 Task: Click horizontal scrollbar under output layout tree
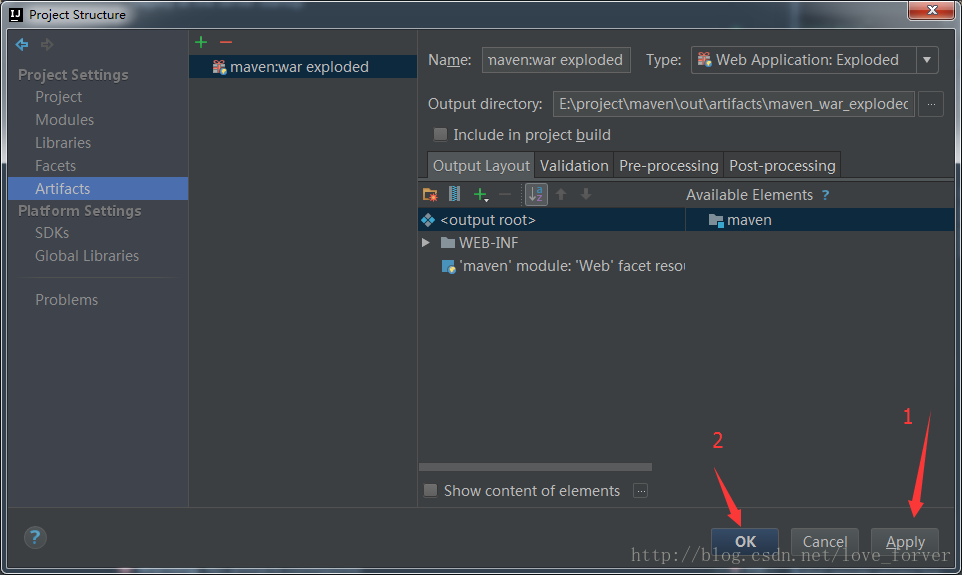point(535,467)
